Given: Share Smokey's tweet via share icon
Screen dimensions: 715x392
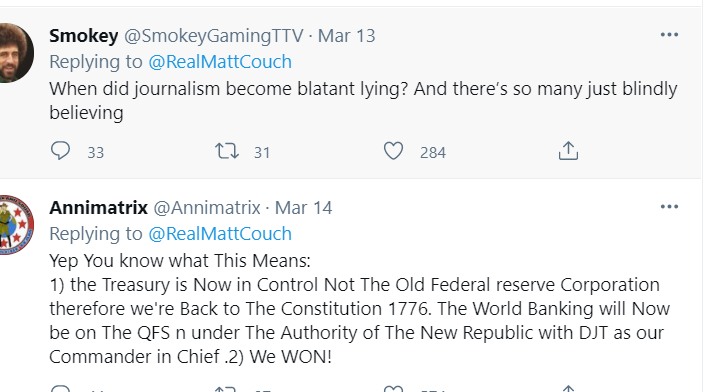Looking at the screenshot, I should point(568,151).
